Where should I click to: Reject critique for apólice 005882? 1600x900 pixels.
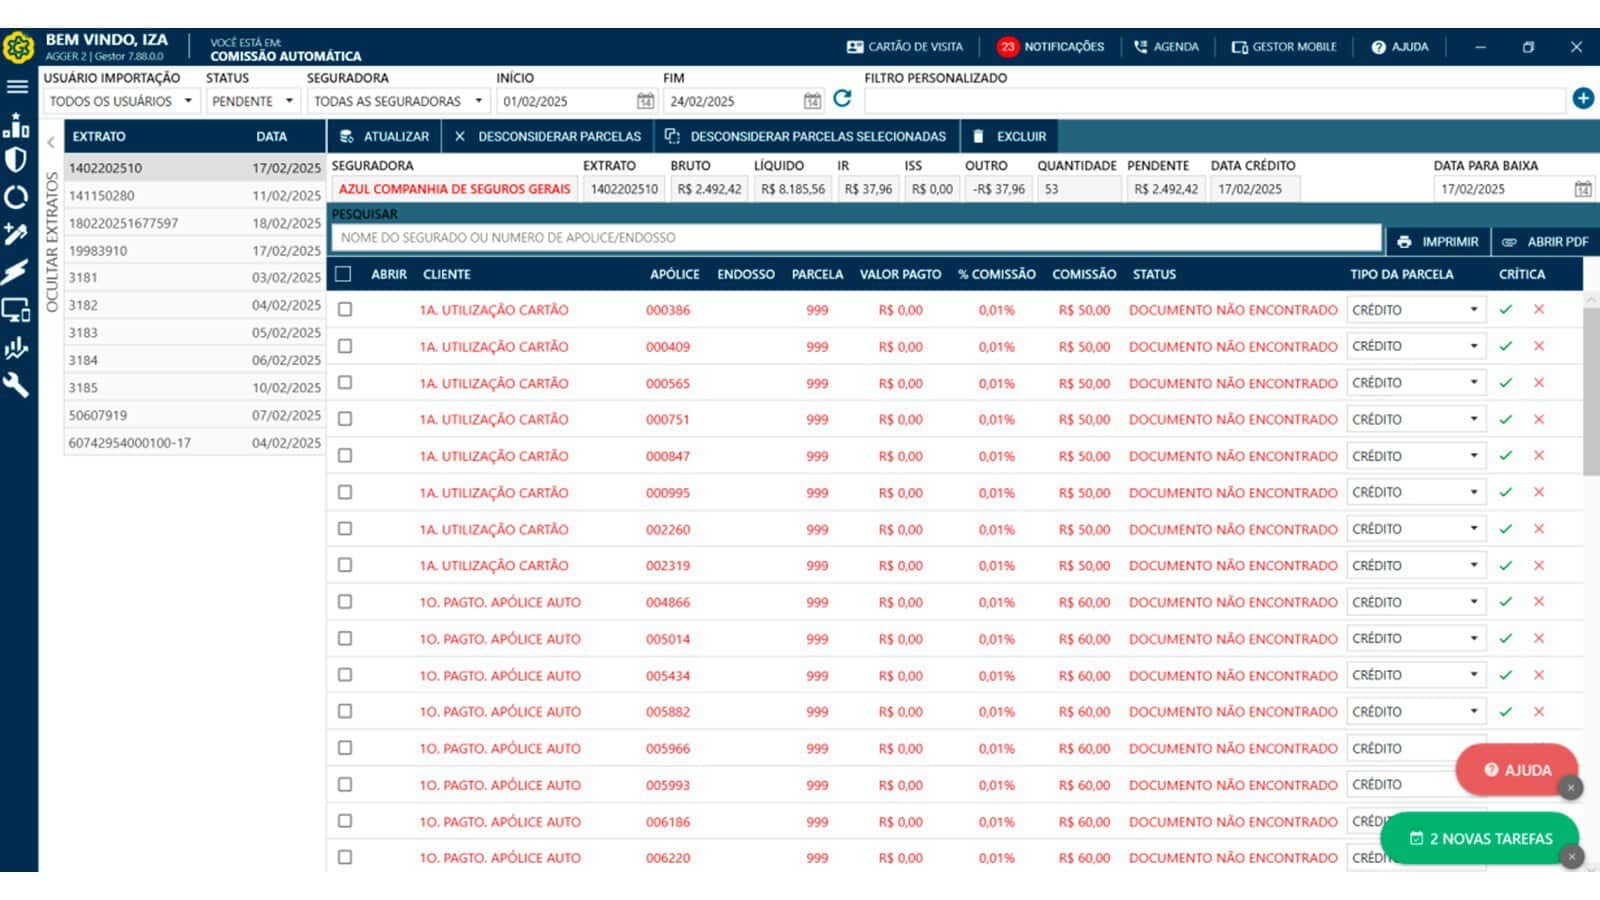coord(1539,712)
